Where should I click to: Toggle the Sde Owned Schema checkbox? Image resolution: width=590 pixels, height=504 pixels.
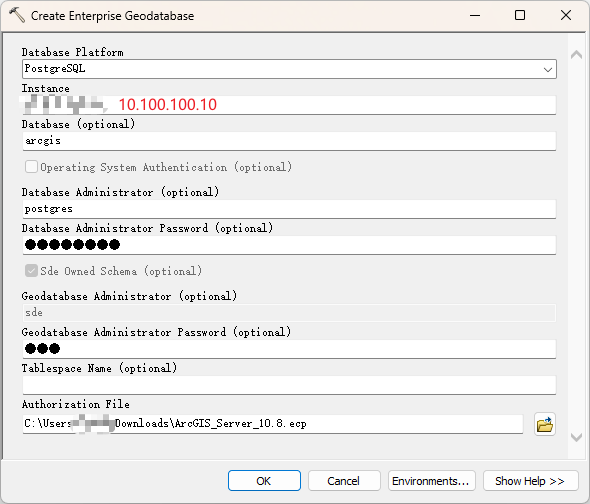pyautogui.click(x=31, y=271)
